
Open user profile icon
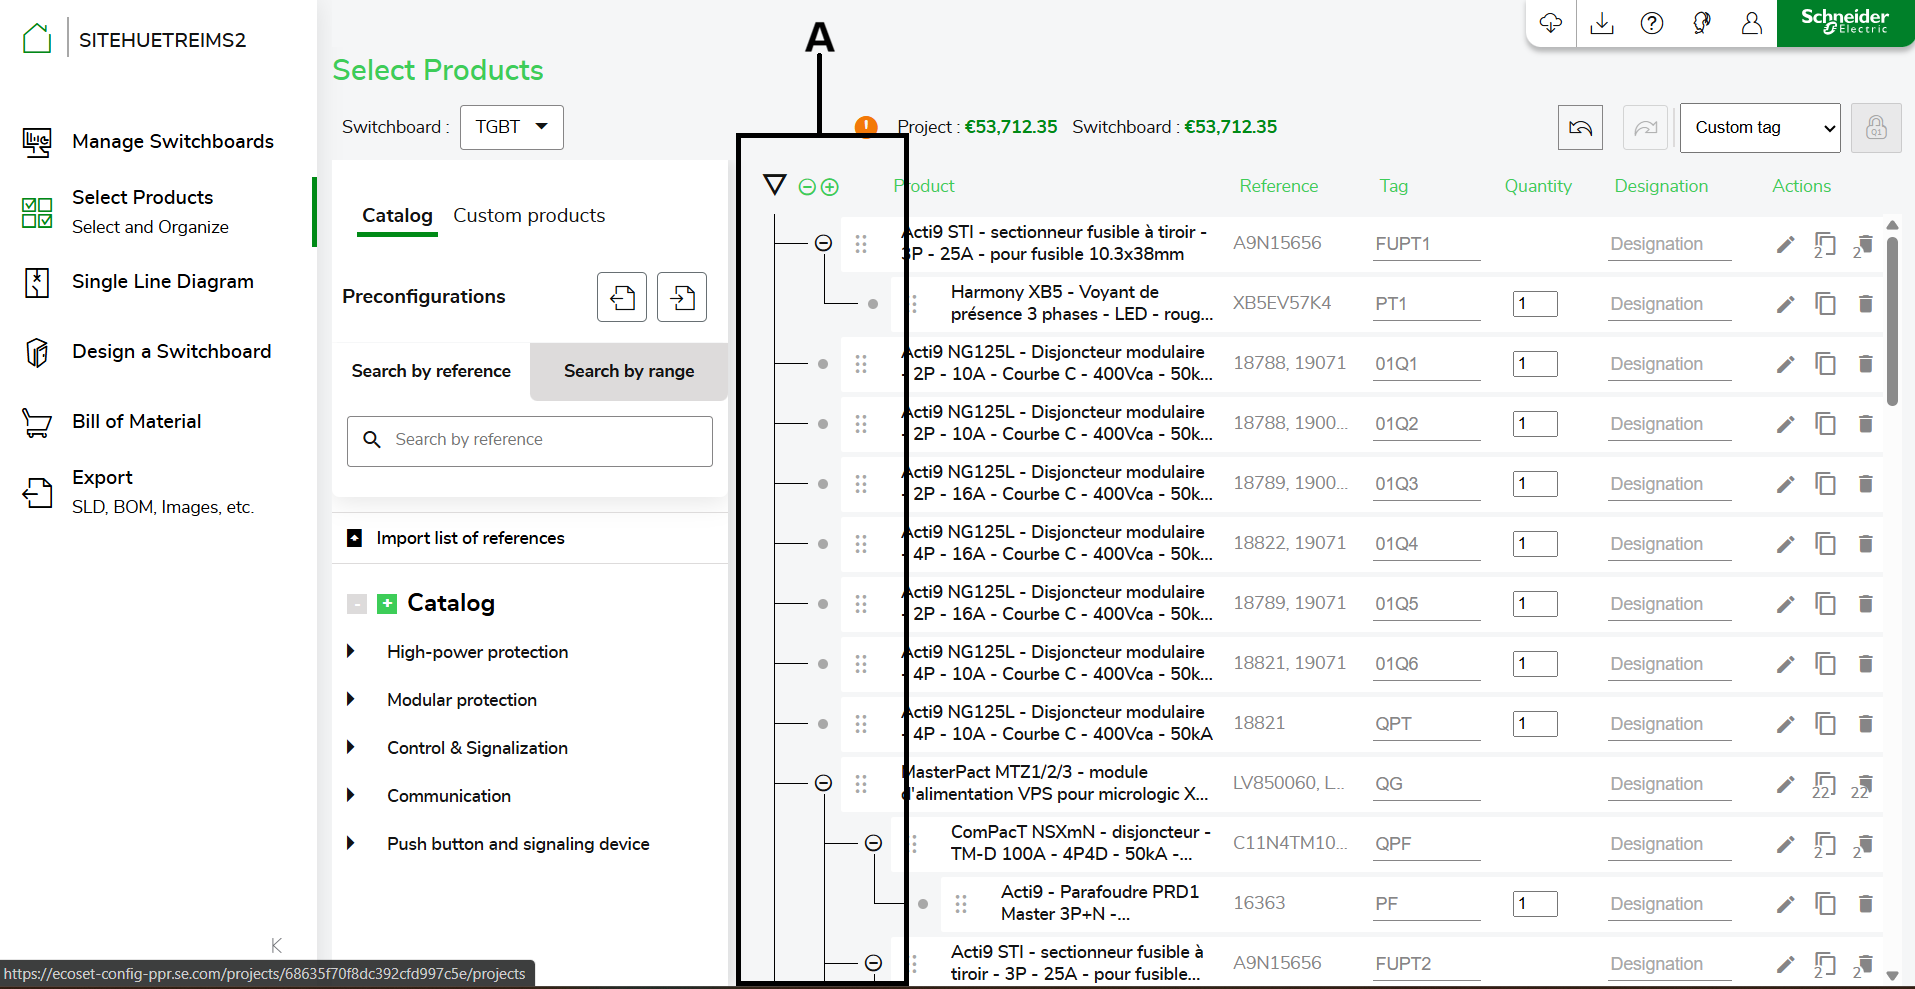tap(1752, 23)
